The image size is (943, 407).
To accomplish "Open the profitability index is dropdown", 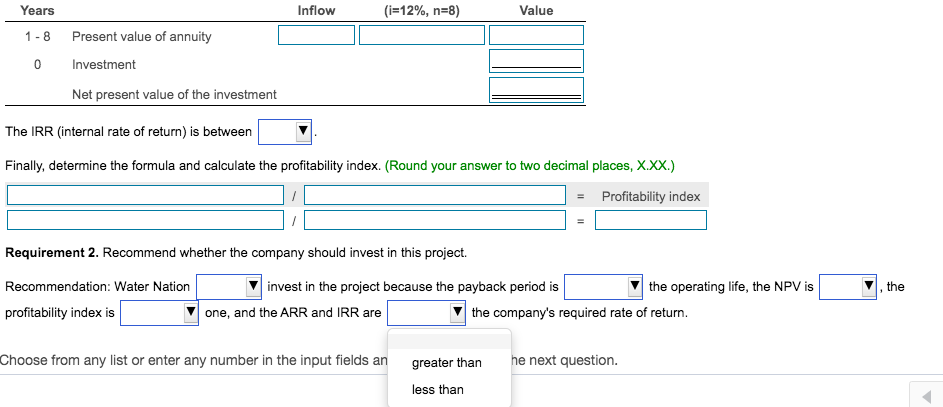I will (159, 313).
